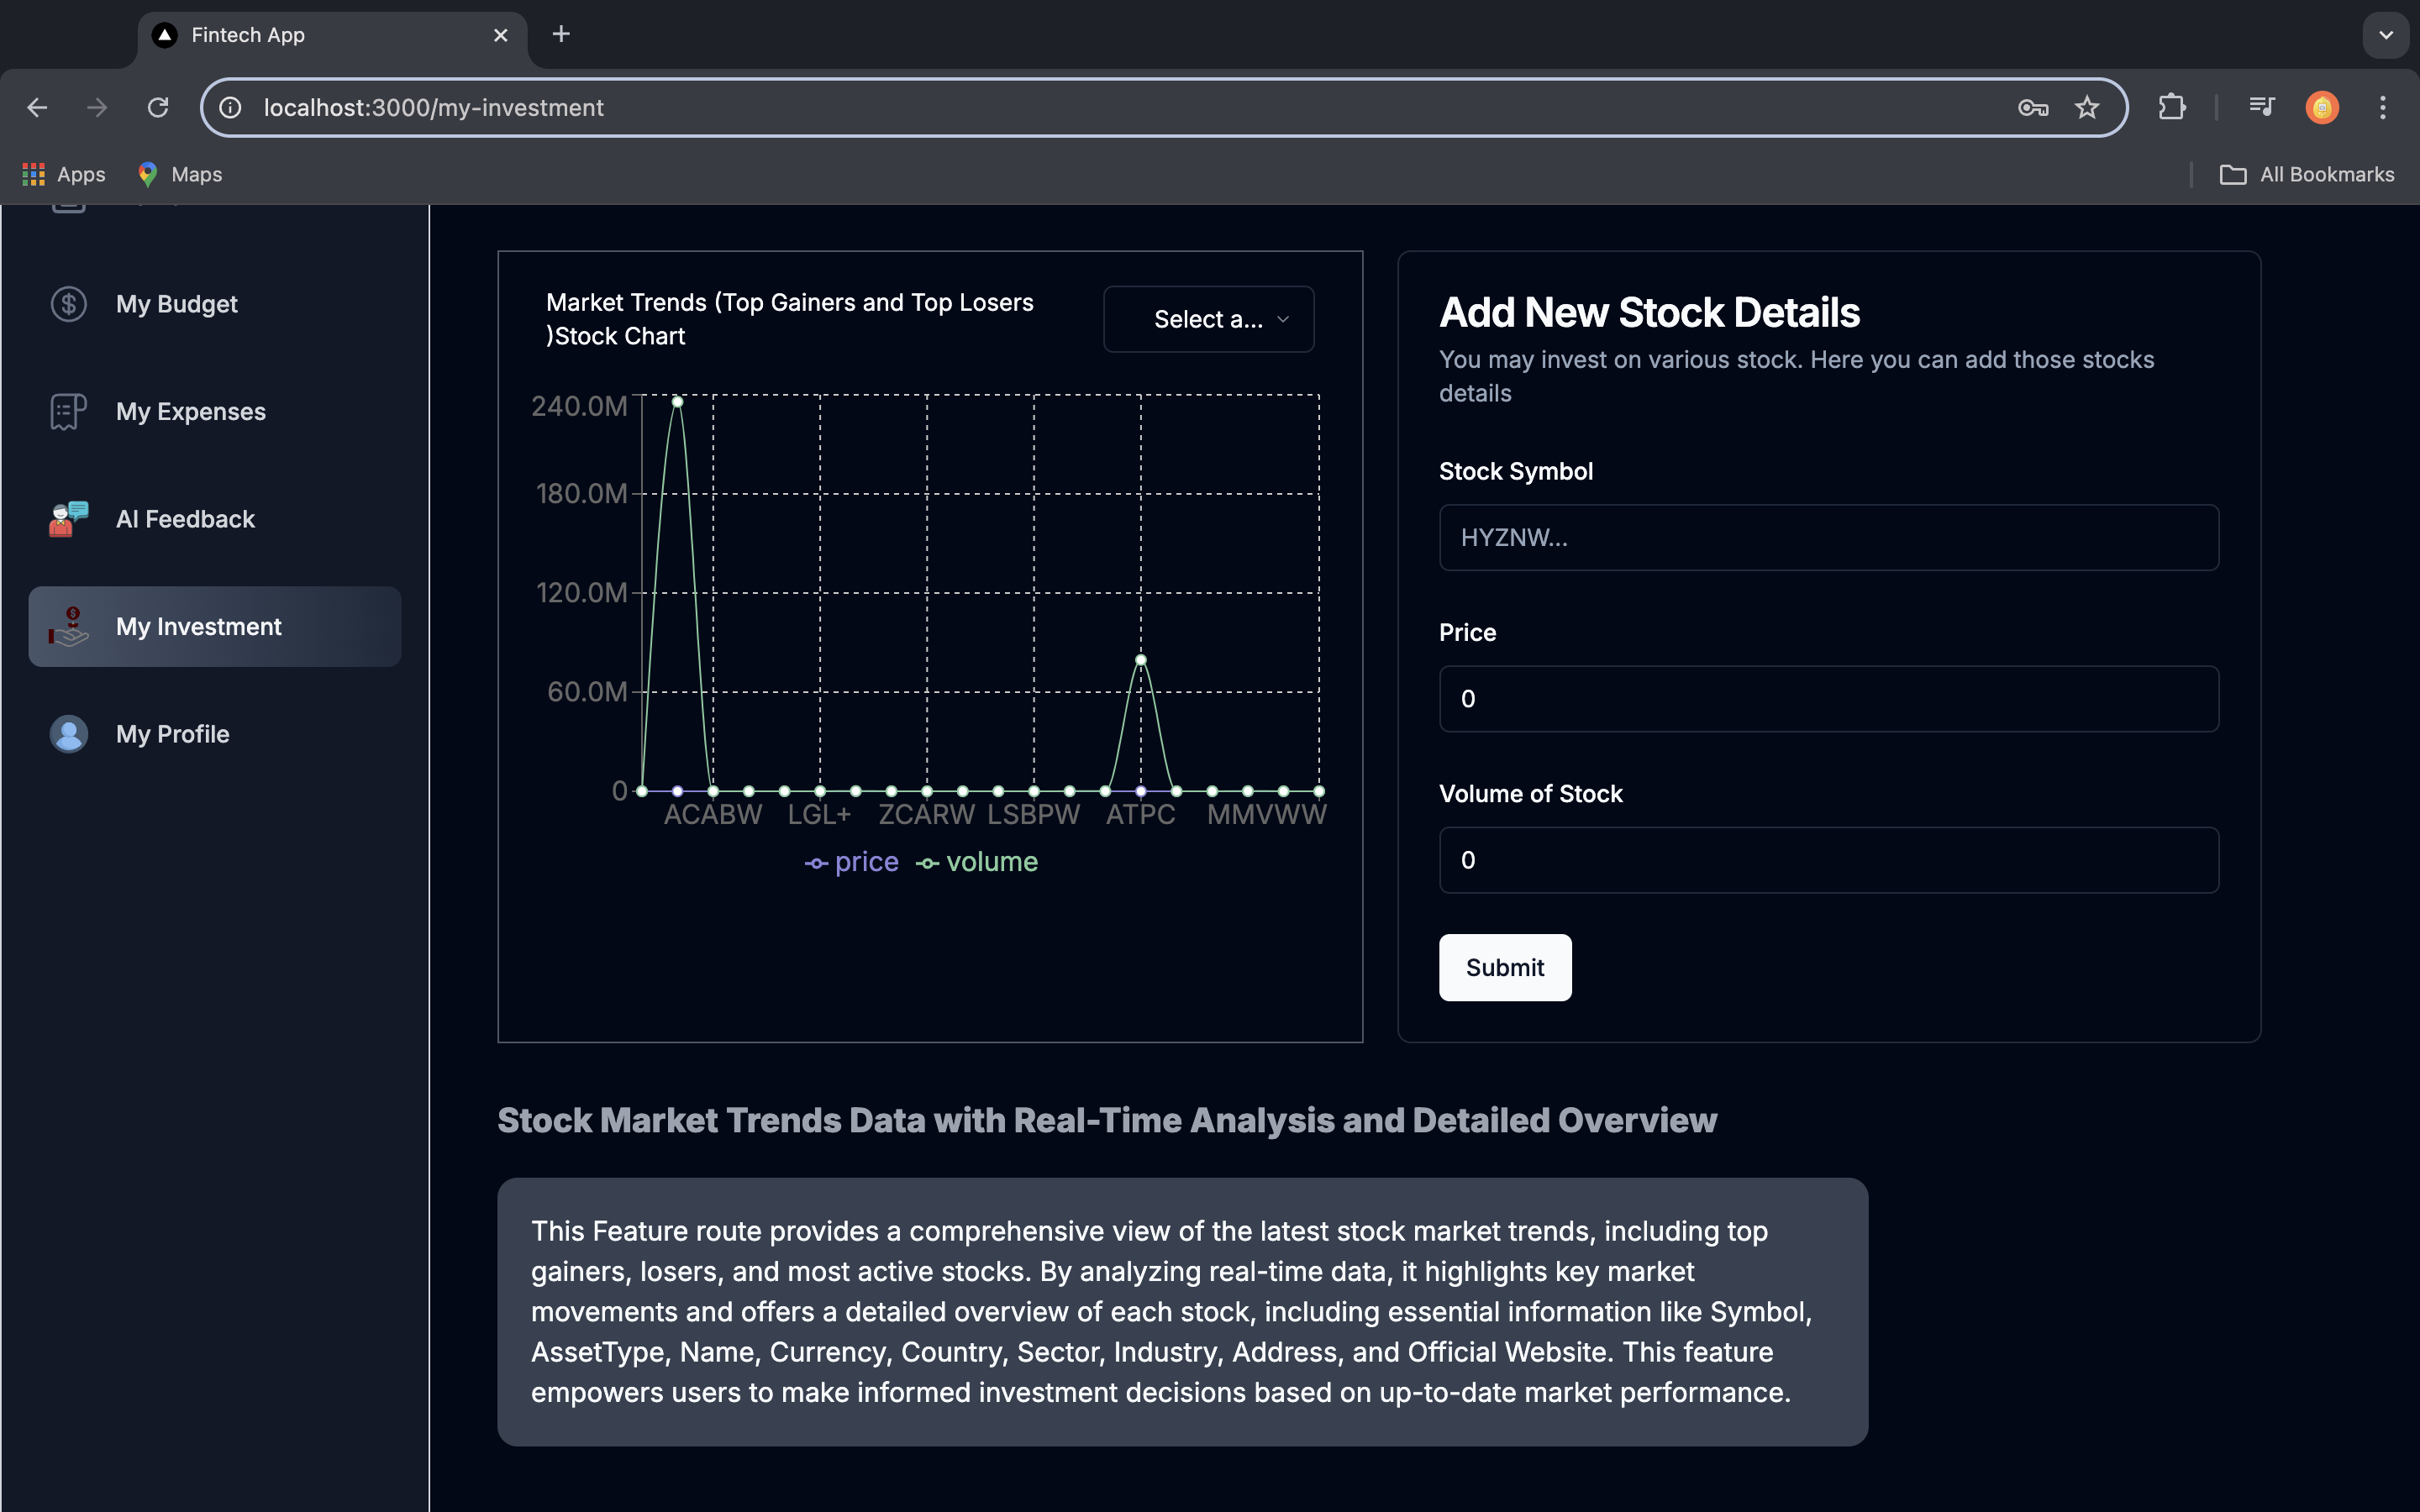
Task: Switch to the Fintech App tab
Action: click(x=330, y=35)
